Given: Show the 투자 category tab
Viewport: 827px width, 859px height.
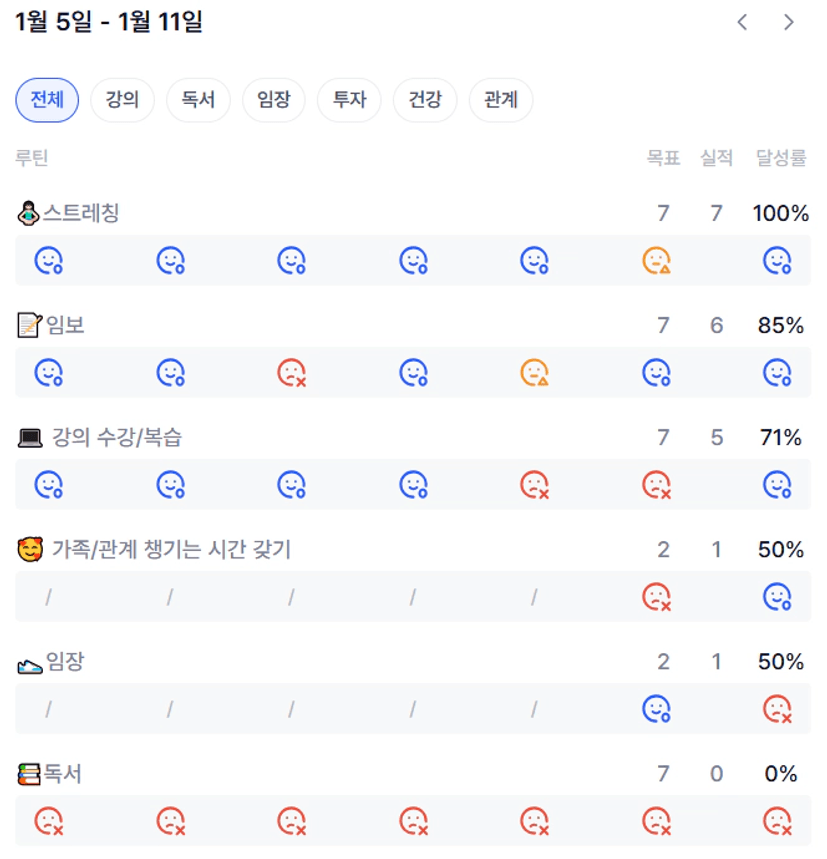Looking at the screenshot, I should (x=349, y=100).
